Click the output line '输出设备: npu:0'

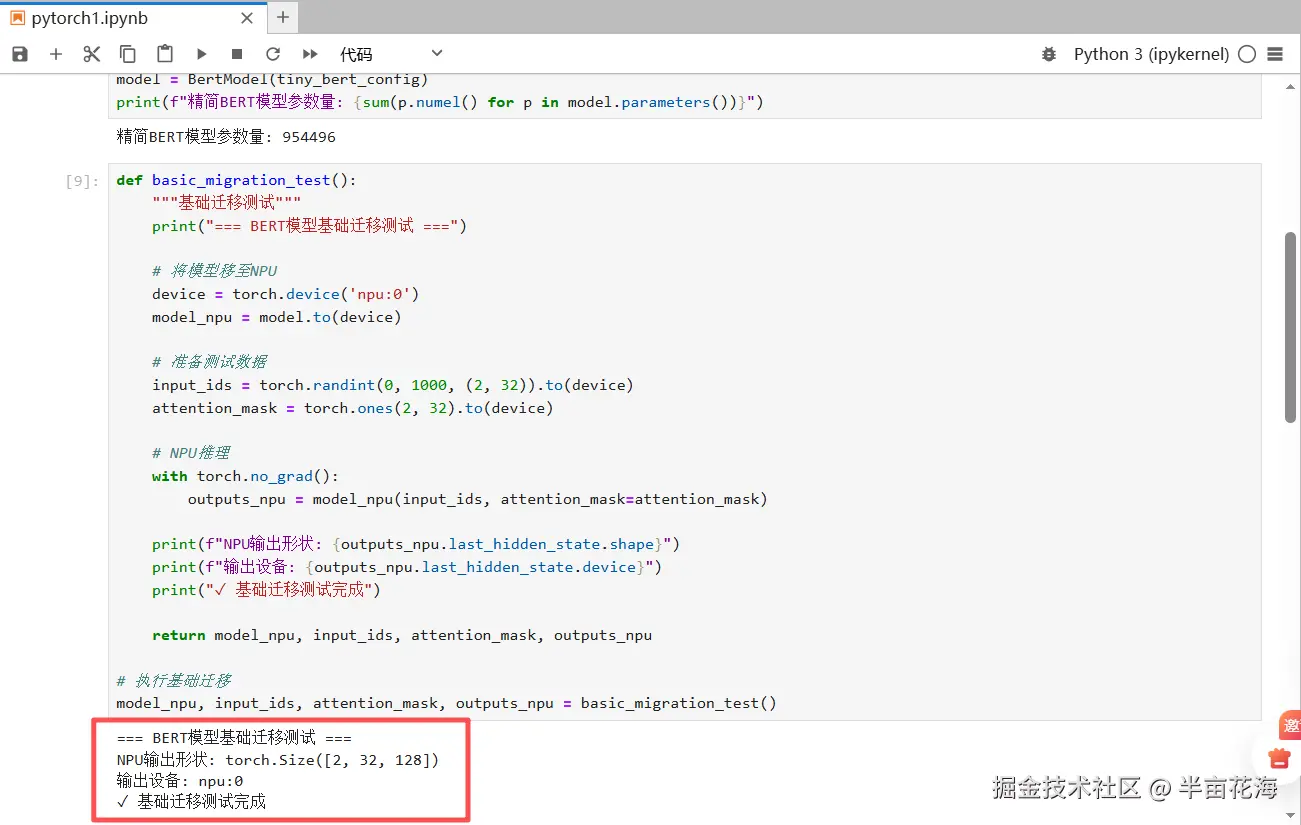(180, 781)
